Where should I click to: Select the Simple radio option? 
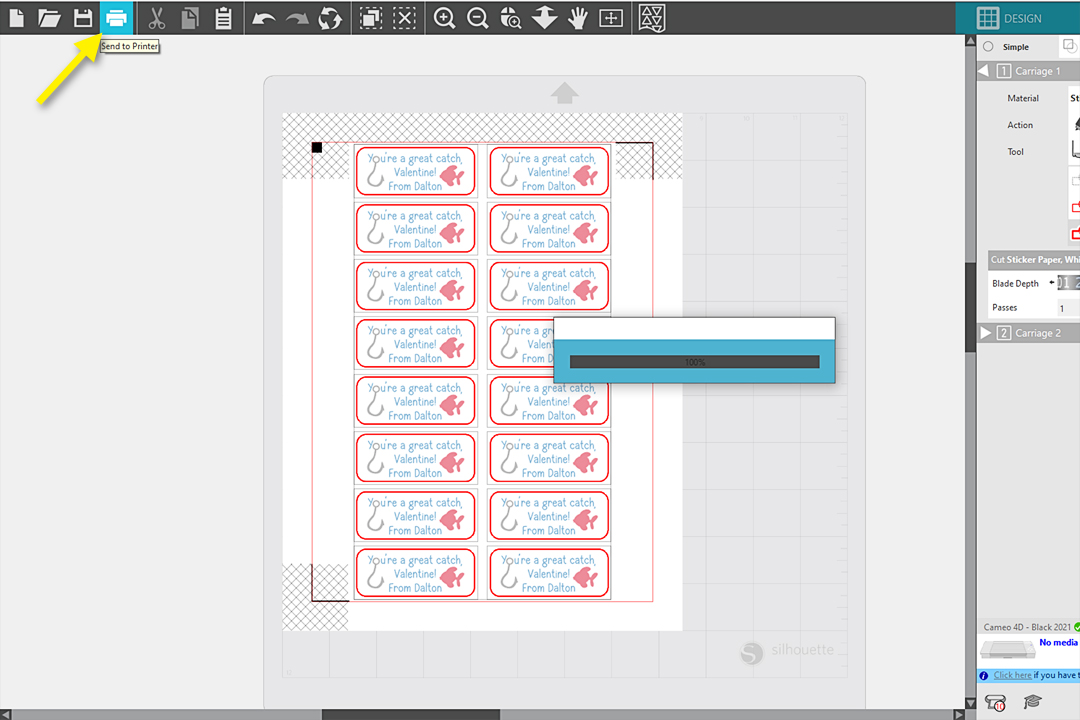coord(988,47)
